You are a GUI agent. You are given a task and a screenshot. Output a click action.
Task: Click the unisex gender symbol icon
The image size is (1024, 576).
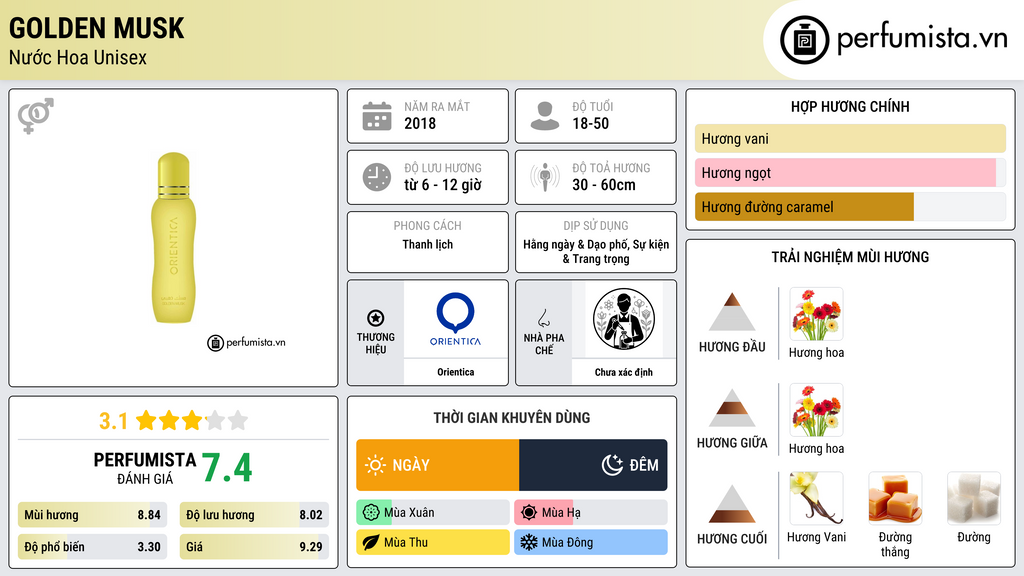(x=35, y=116)
